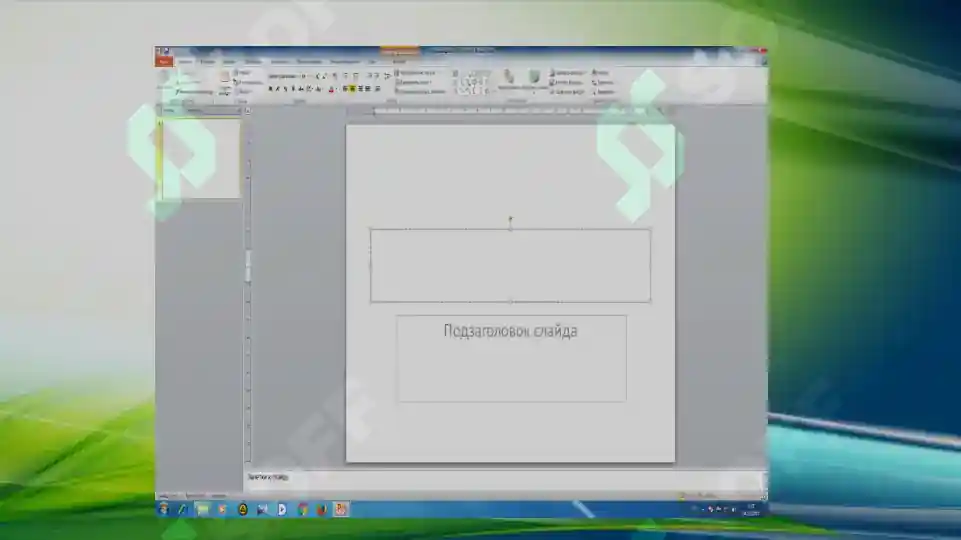The width and height of the screenshot is (961, 540).
Task: Switch to PowerPoint from the taskbar
Action: [341, 509]
